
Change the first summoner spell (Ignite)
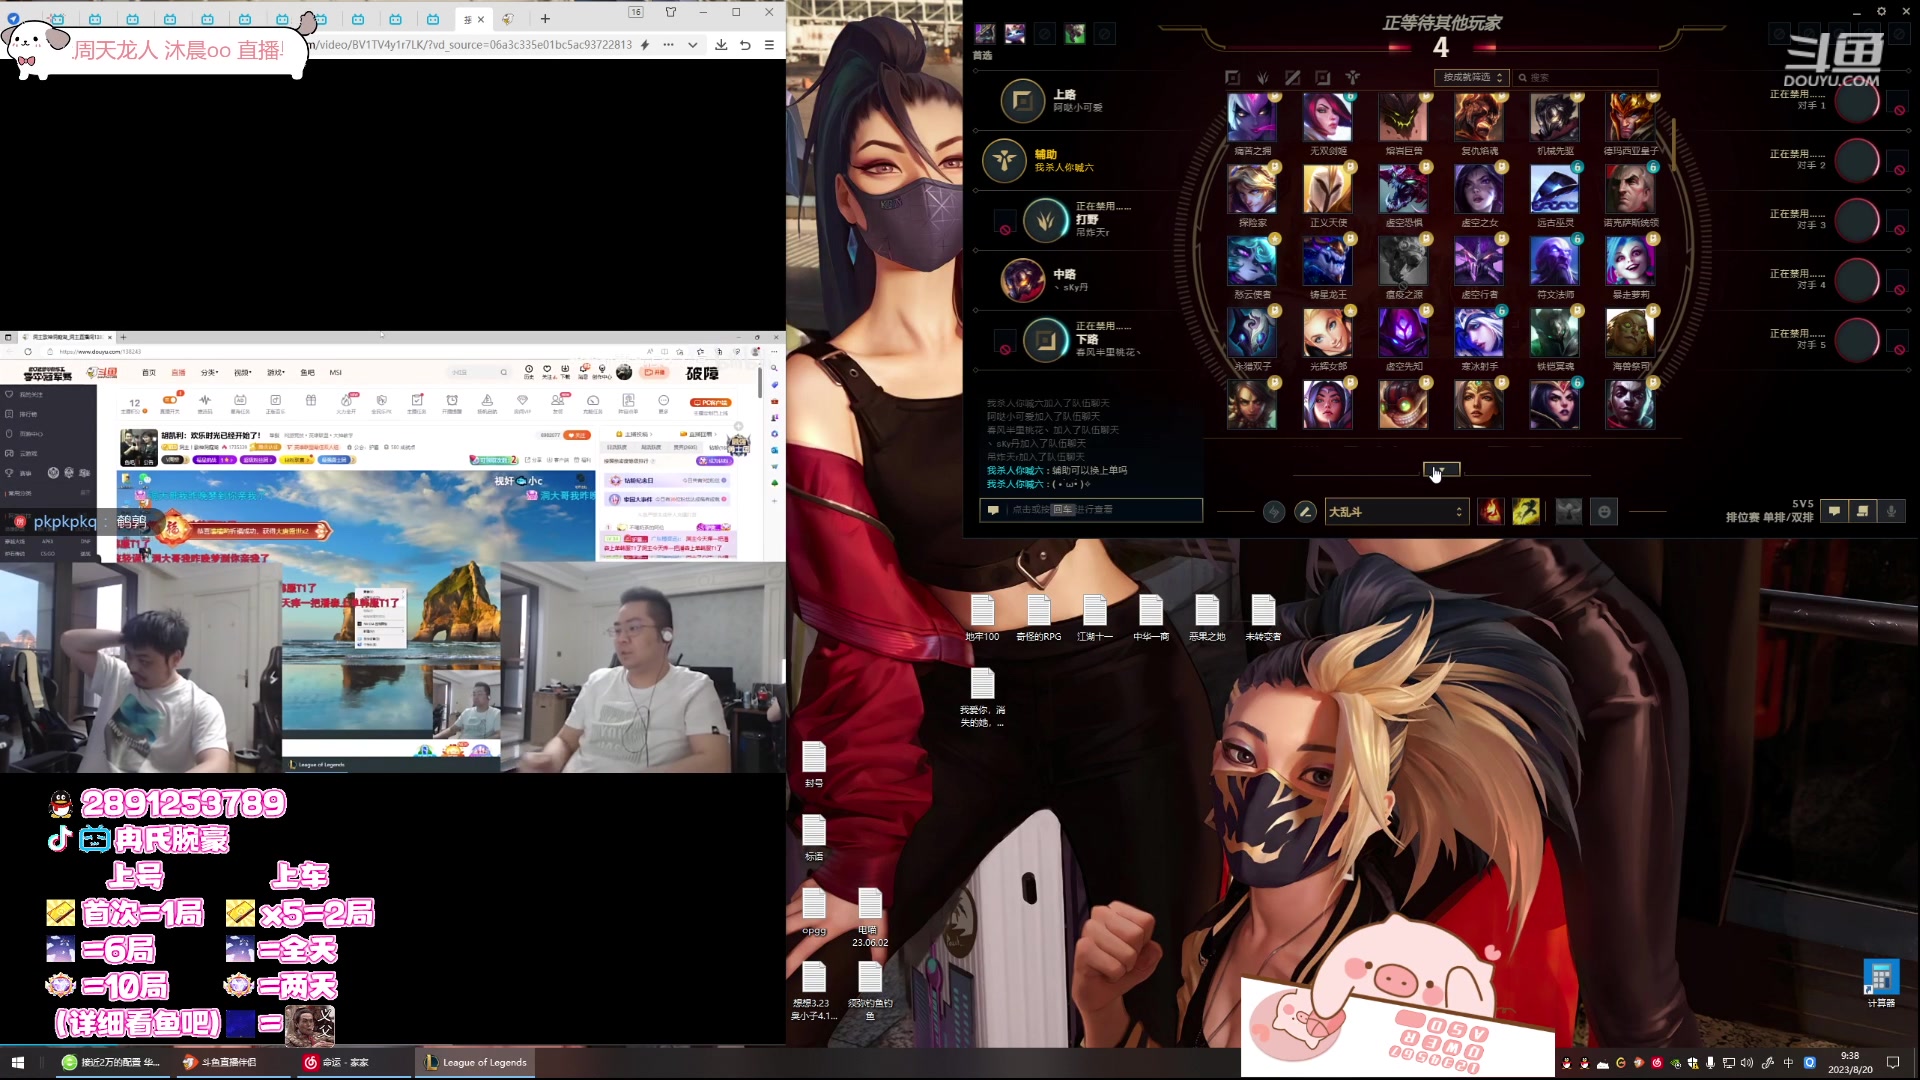[1491, 512]
